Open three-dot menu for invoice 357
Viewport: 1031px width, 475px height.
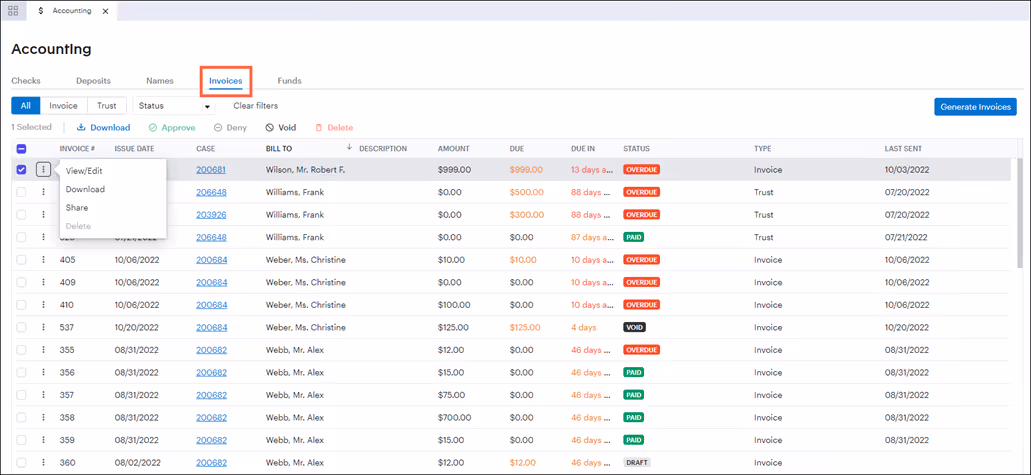[x=43, y=395]
